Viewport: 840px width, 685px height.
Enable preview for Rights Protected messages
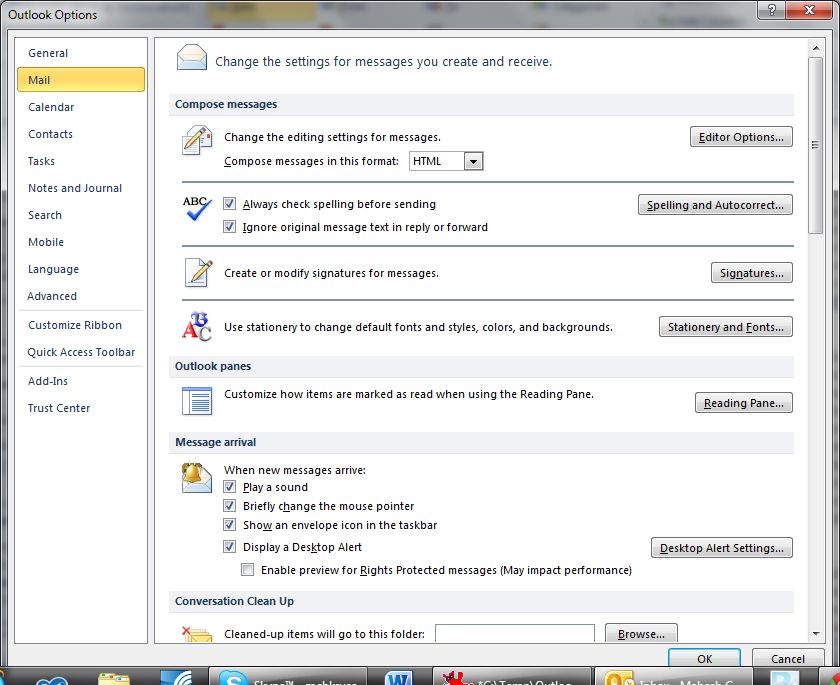point(247,569)
